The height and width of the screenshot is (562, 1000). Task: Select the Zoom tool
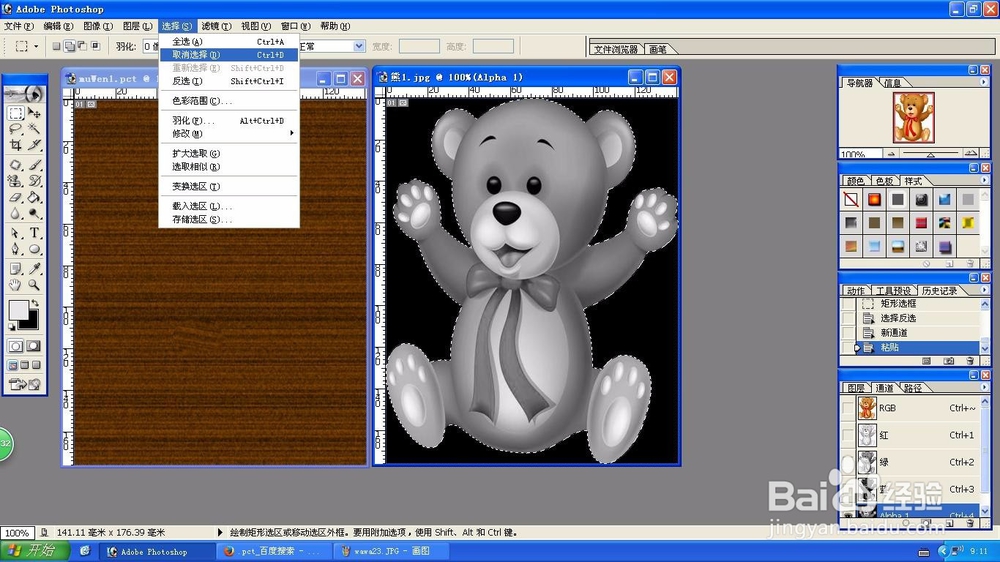pyautogui.click(x=34, y=285)
